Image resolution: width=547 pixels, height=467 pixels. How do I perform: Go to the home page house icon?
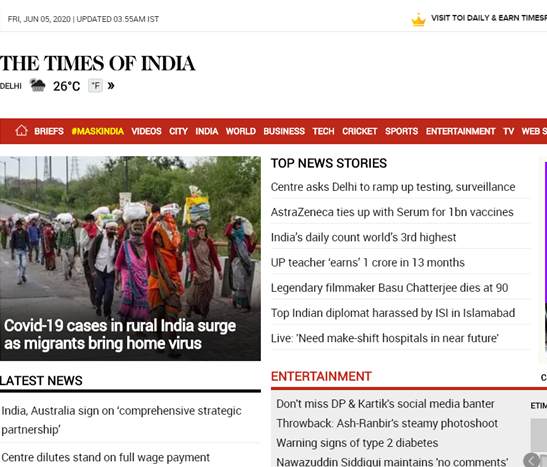[21, 131]
